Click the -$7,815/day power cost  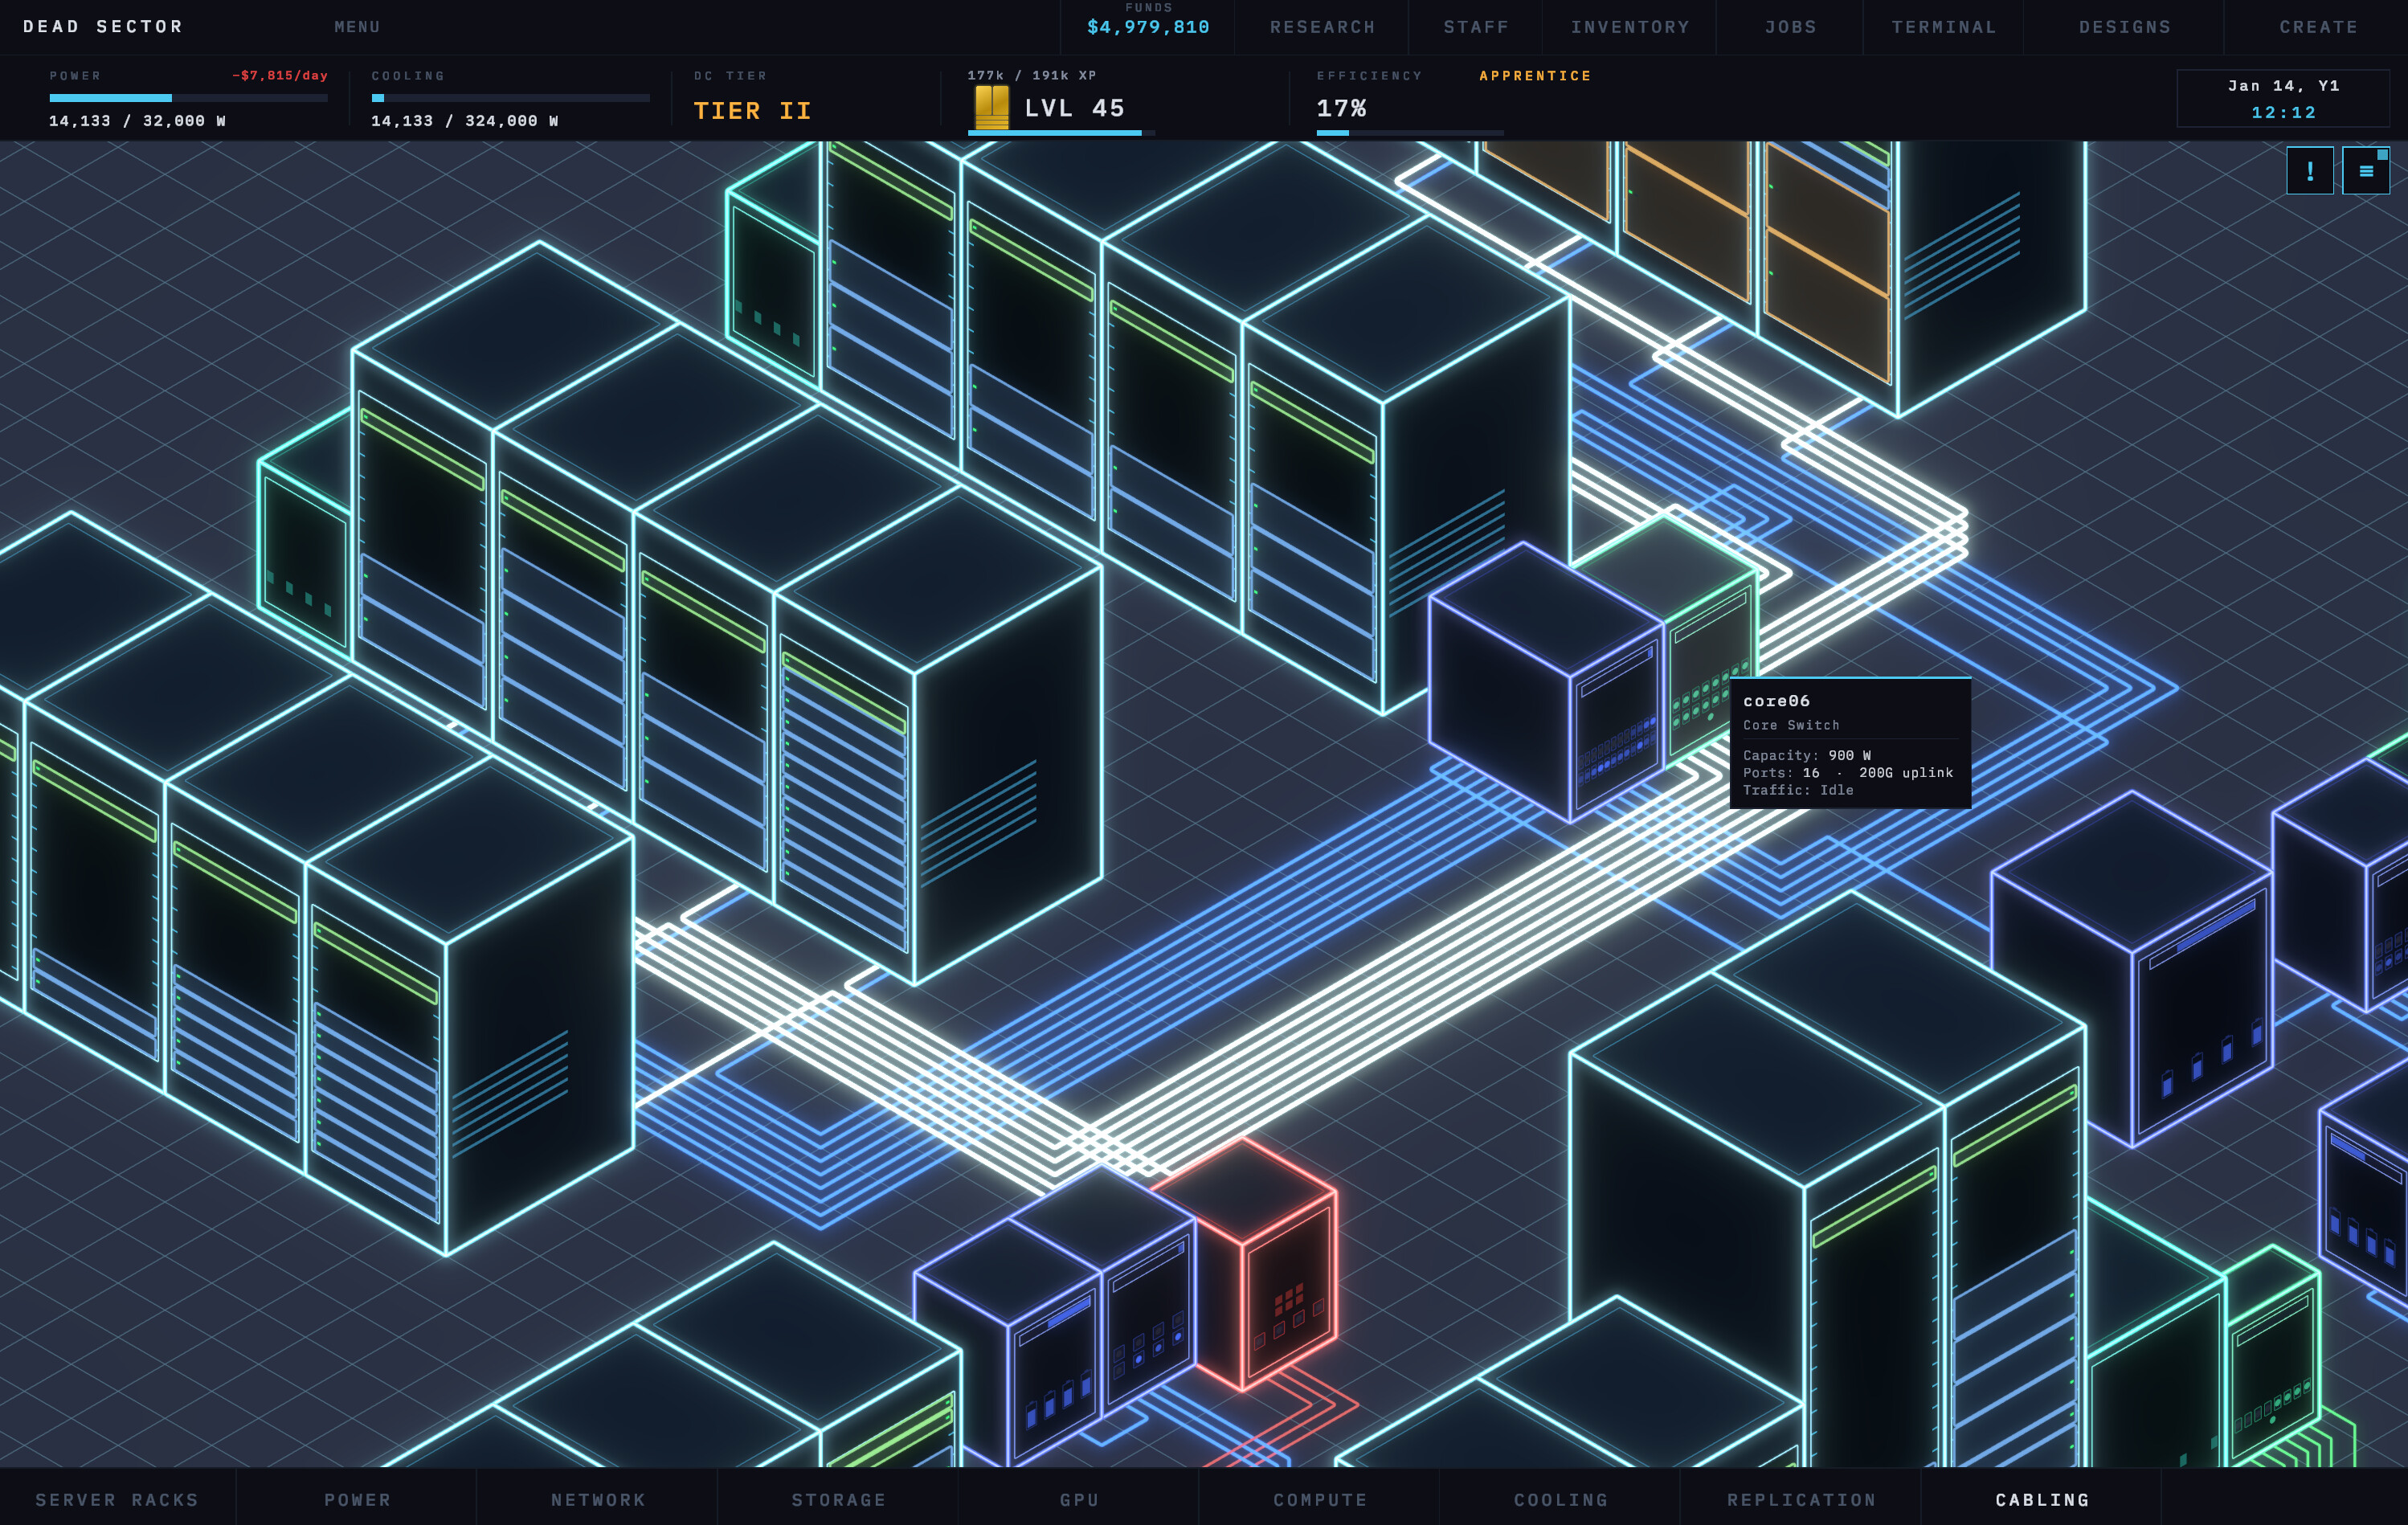(x=280, y=76)
